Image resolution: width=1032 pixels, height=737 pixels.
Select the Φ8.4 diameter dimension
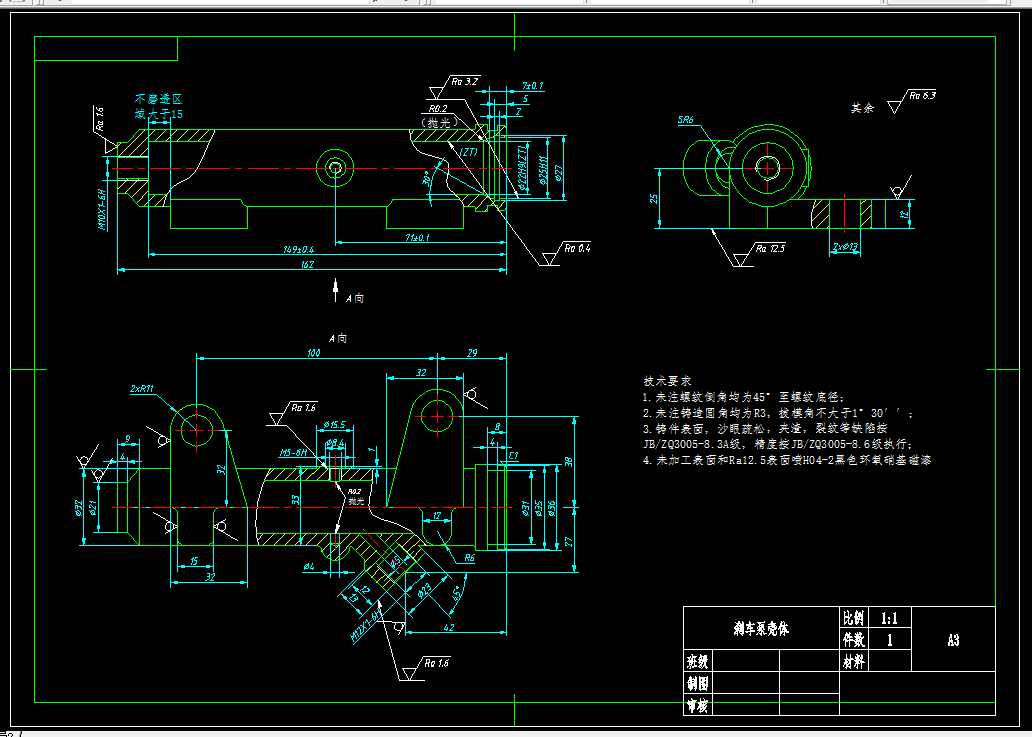pyautogui.click(x=334, y=442)
